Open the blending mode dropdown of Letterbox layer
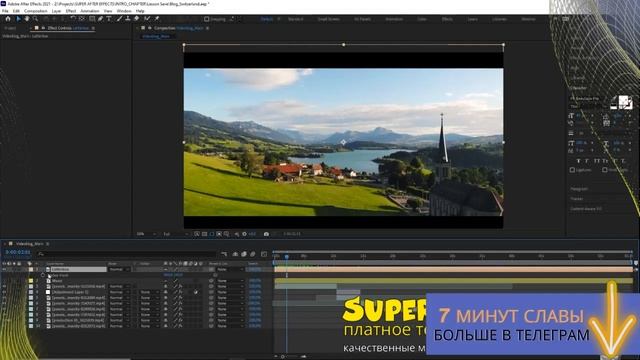 119,269
